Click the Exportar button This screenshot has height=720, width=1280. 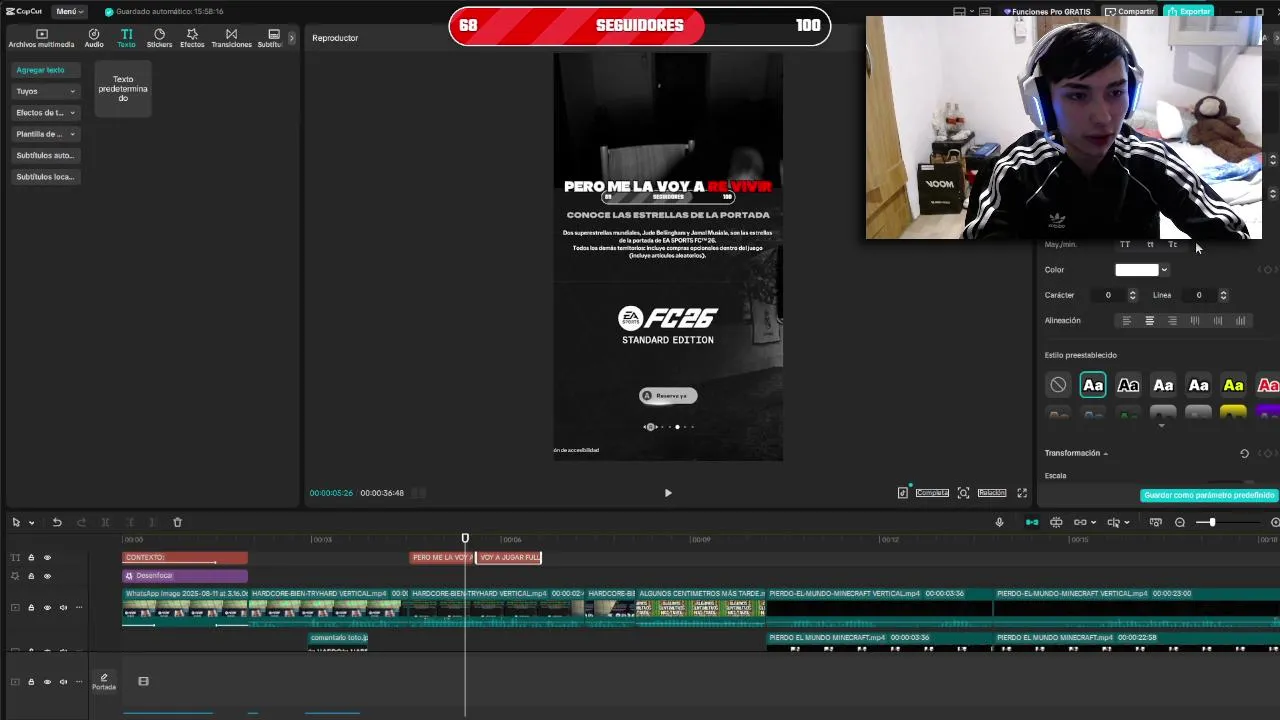(1189, 11)
